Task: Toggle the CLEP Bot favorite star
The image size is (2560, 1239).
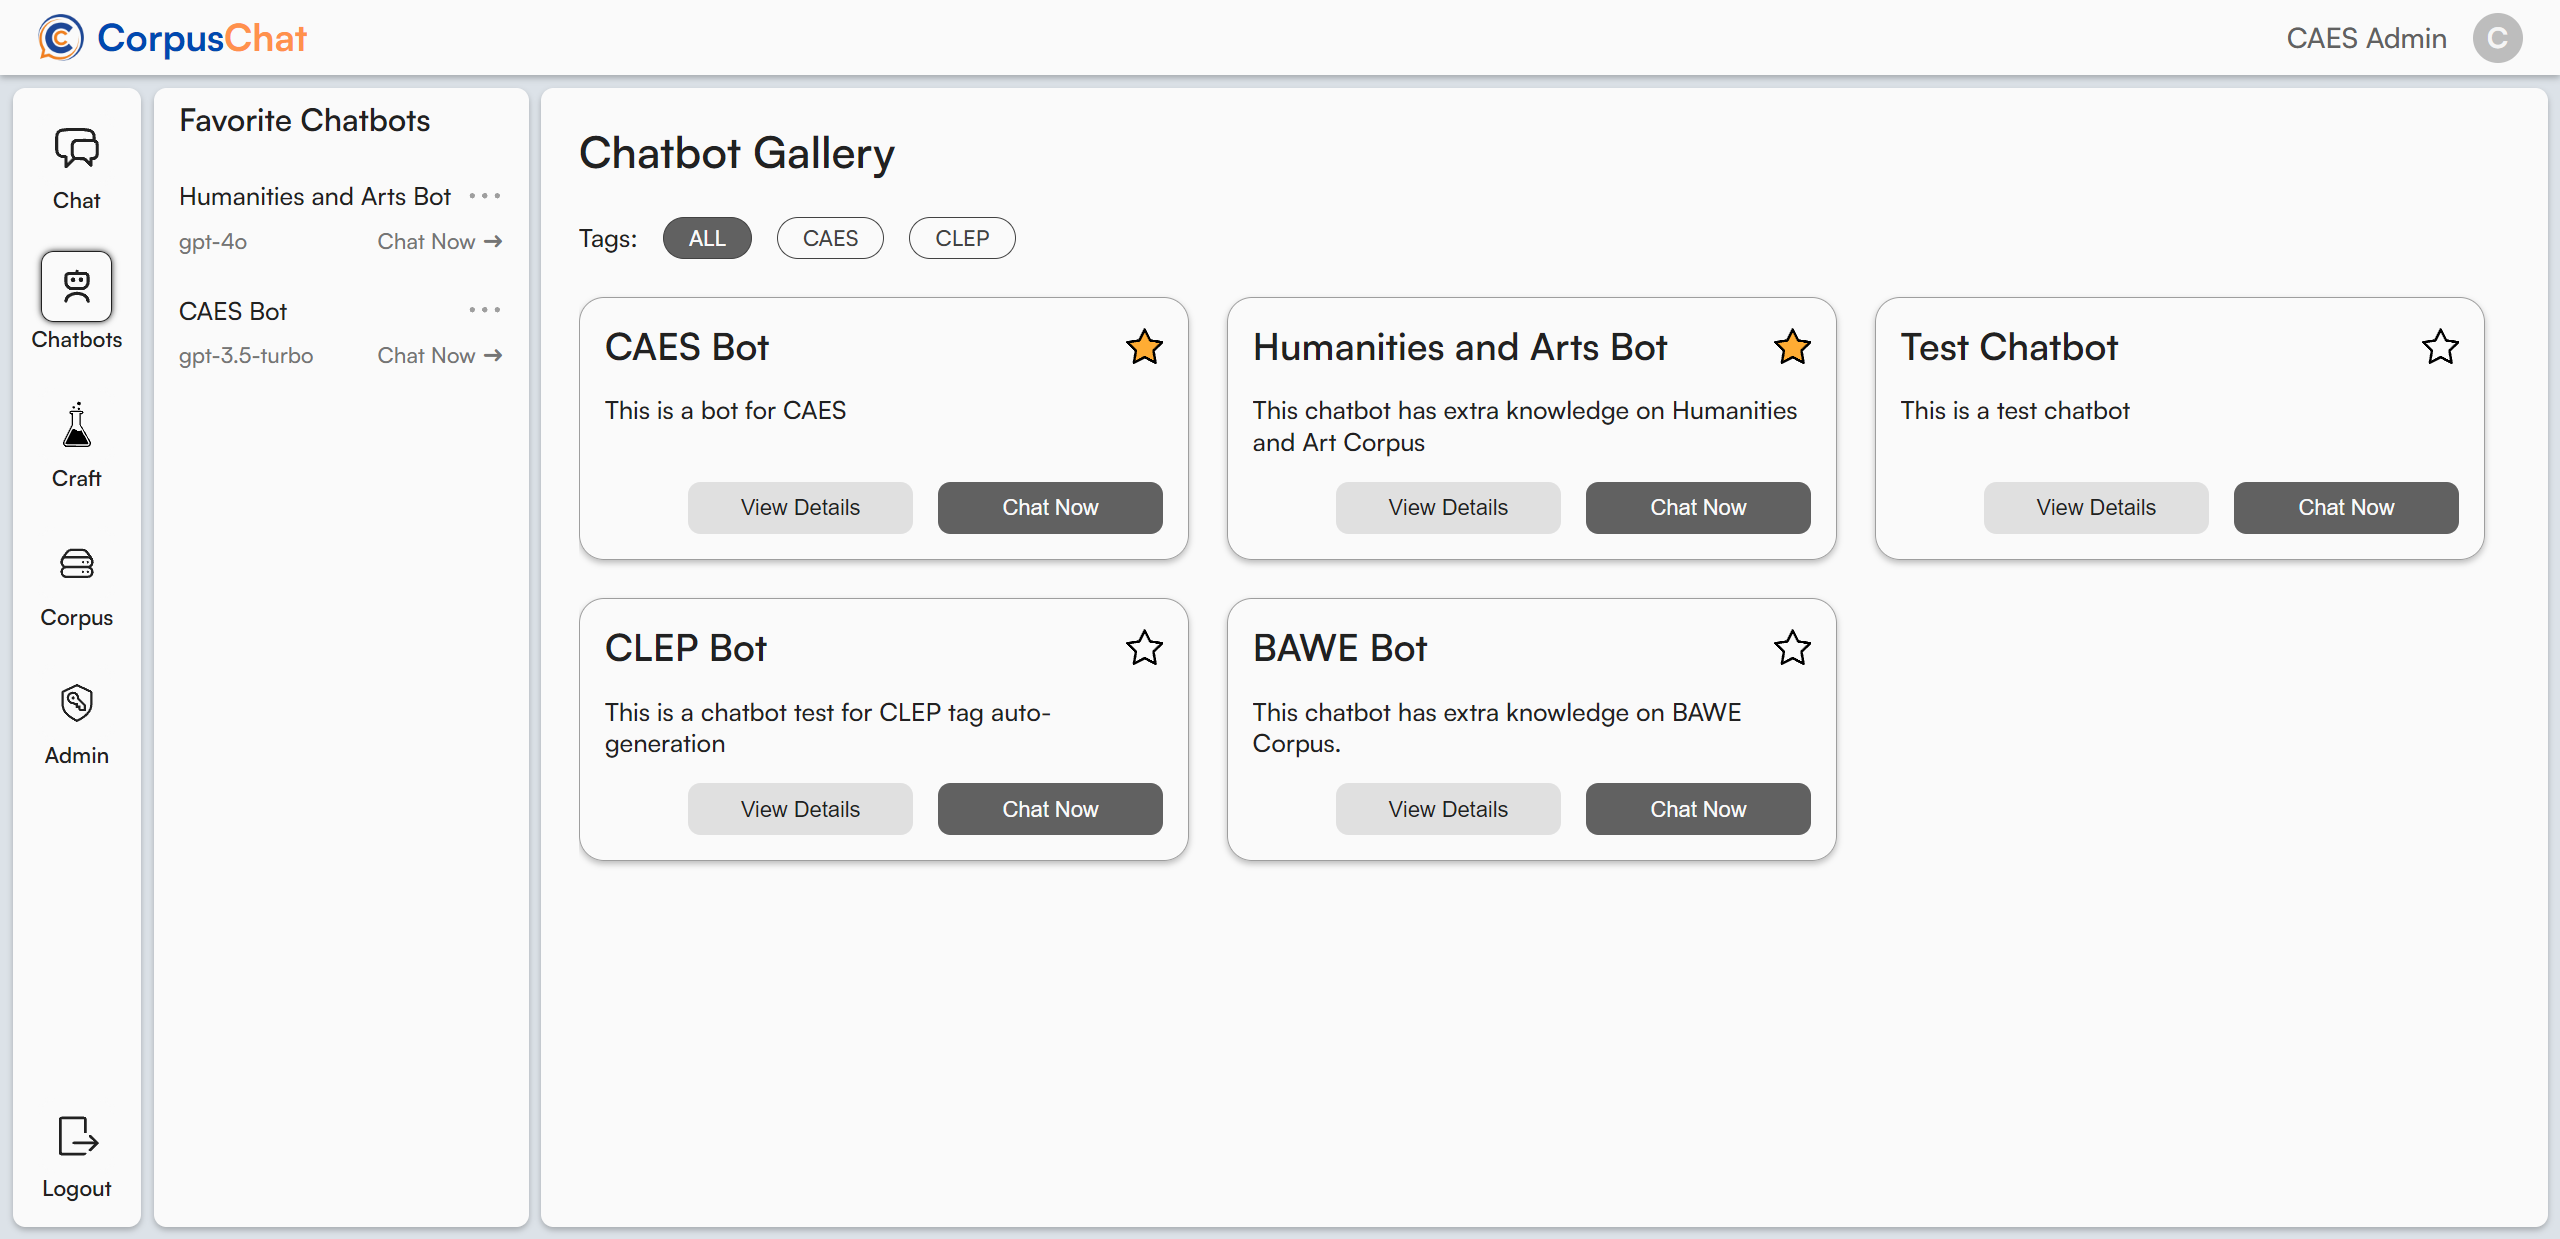Action: tap(1144, 648)
